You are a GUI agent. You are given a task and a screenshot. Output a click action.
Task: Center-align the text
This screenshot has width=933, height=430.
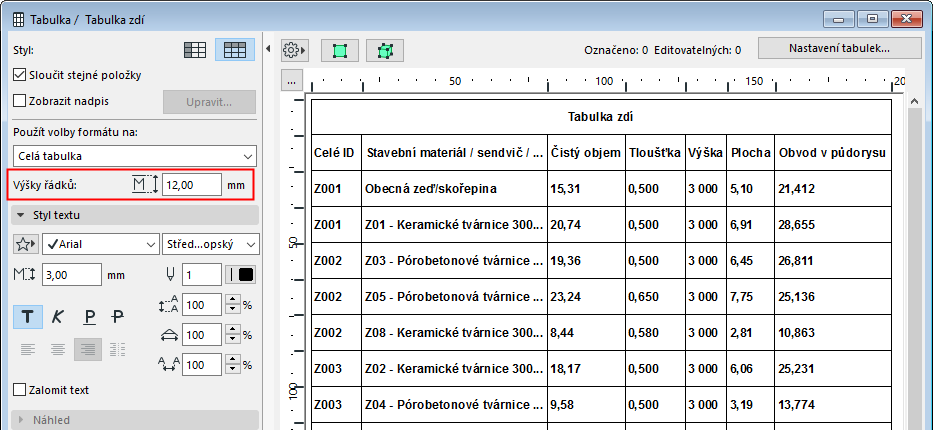click(58, 349)
